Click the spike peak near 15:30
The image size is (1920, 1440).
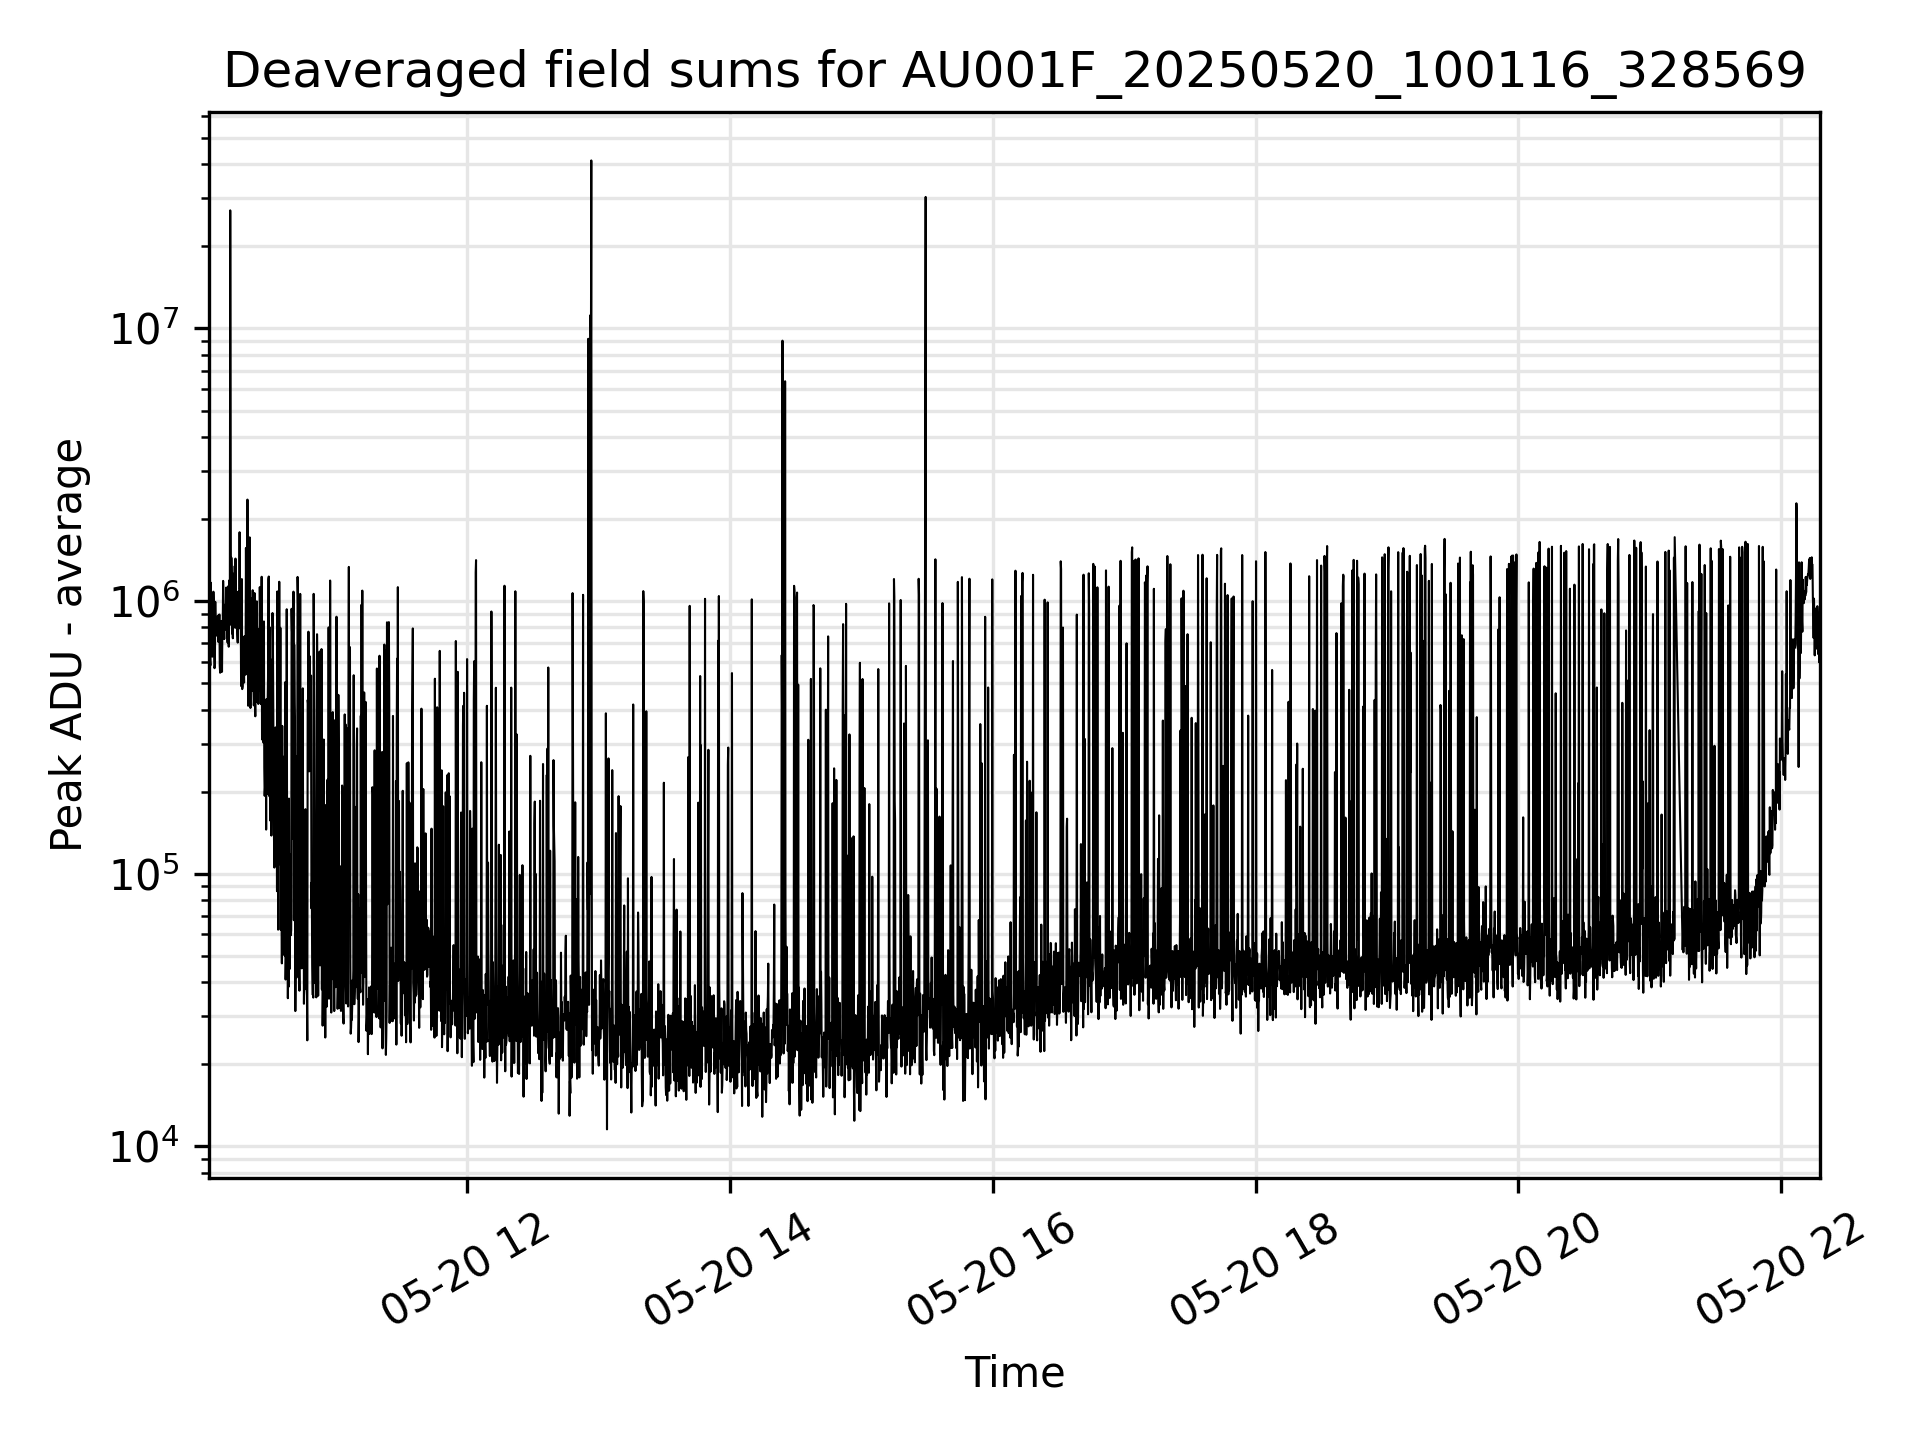pyautogui.click(x=925, y=198)
